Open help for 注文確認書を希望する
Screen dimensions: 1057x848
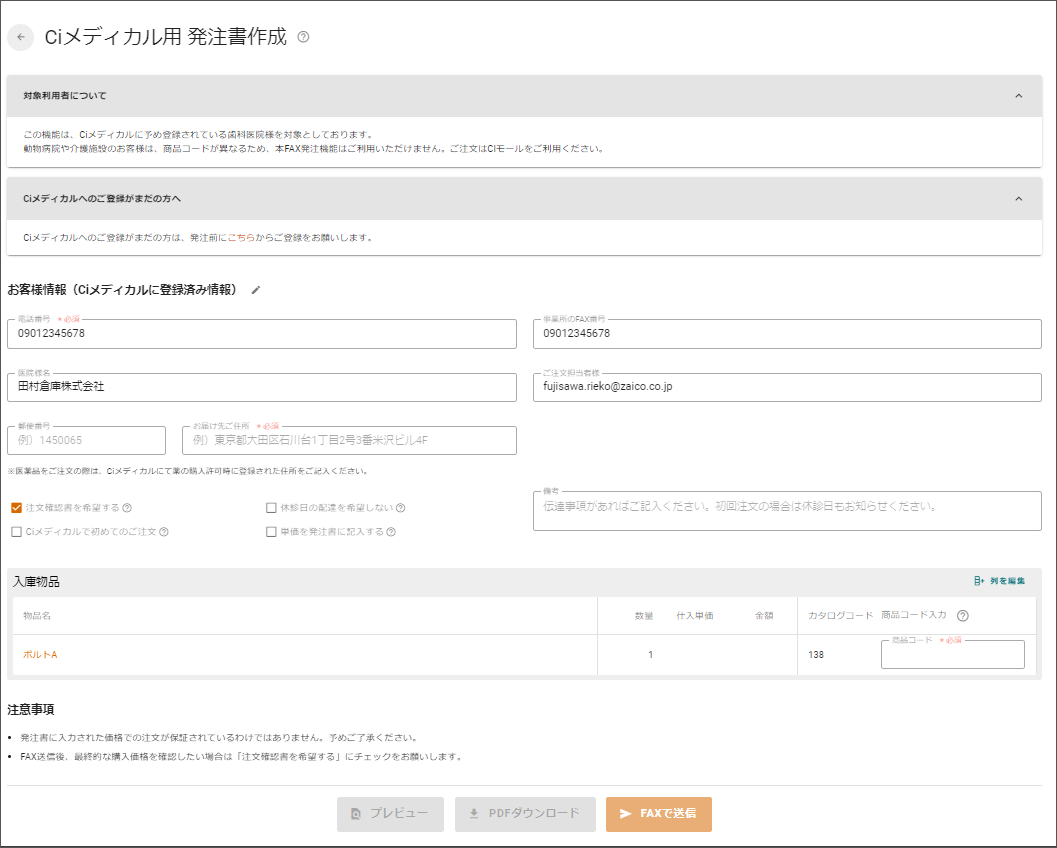[x=127, y=508]
